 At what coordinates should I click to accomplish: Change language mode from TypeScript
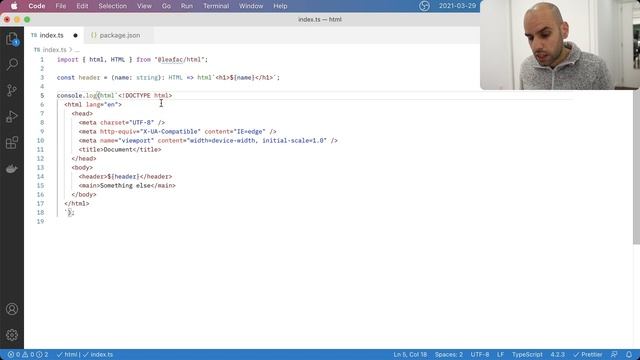click(527, 355)
